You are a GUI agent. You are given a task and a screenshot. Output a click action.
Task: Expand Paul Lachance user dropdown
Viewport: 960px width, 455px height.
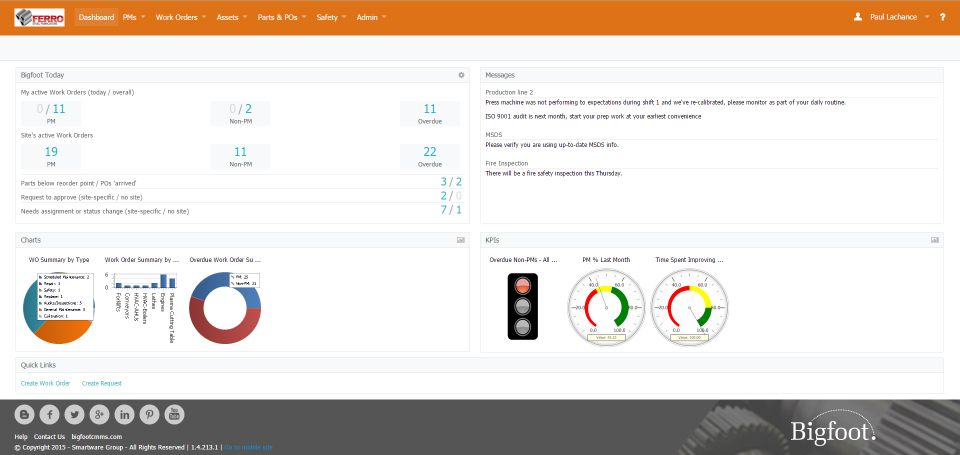pos(899,17)
